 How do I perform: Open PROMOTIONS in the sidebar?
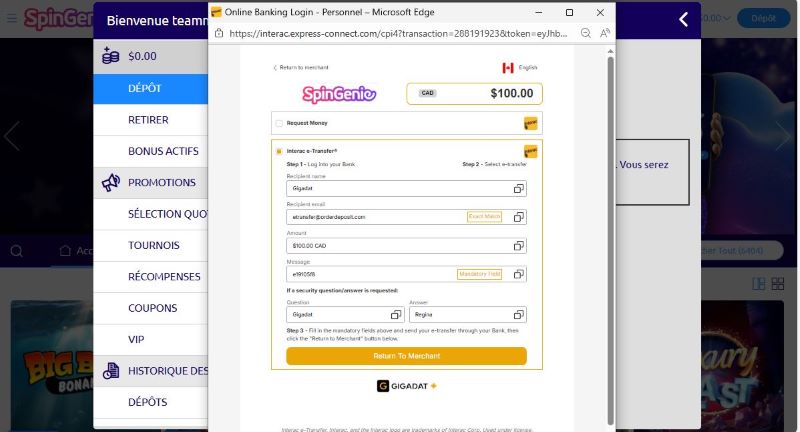[x=151, y=183]
